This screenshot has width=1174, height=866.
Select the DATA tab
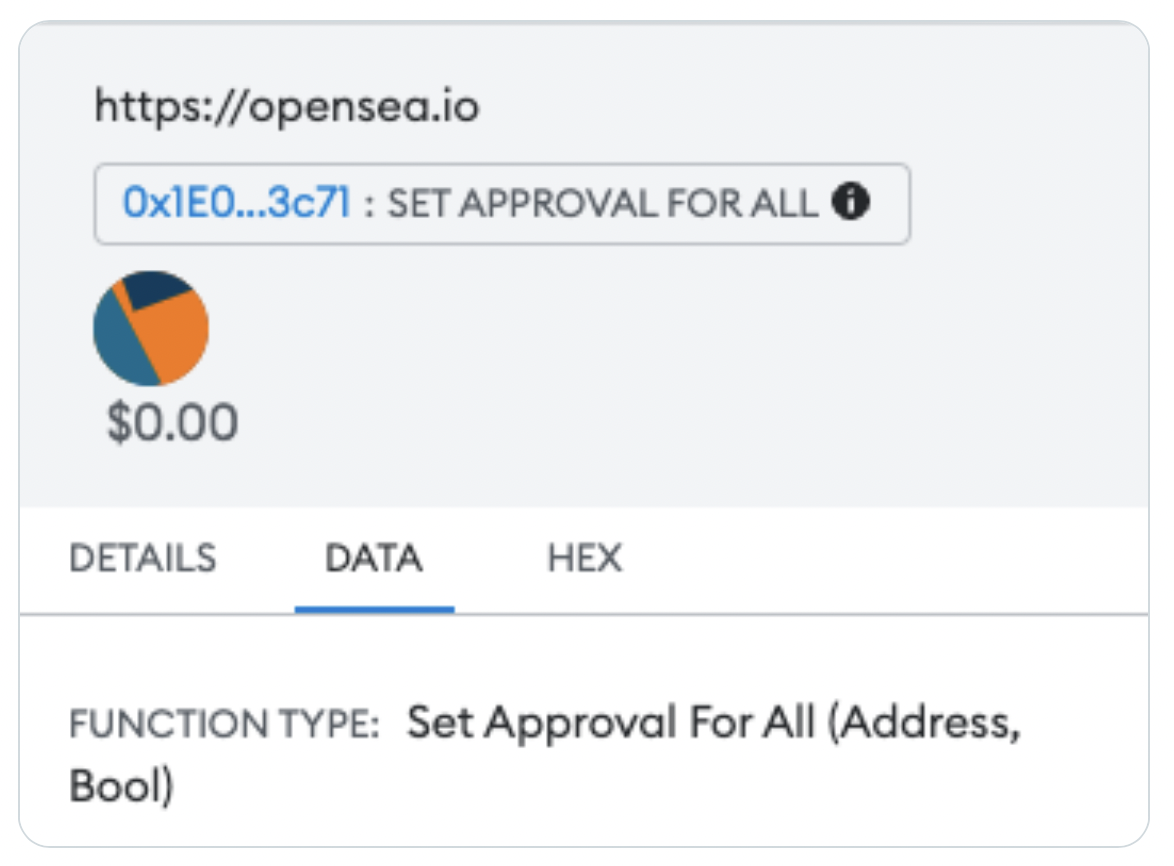pyautogui.click(x=374, y=558)
